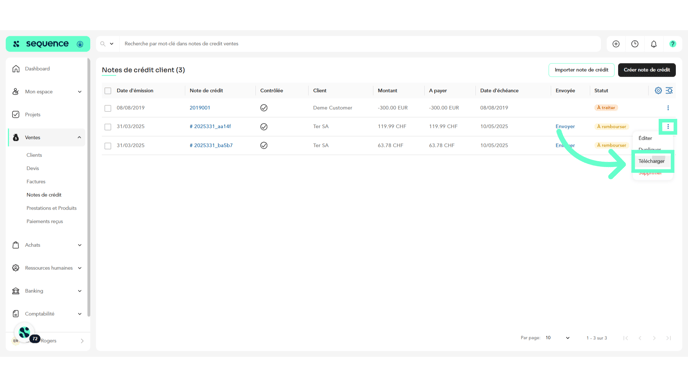This screenshot has width=688, height=387.
Task: Select Éditer from the row context menu
Action: 645,138
